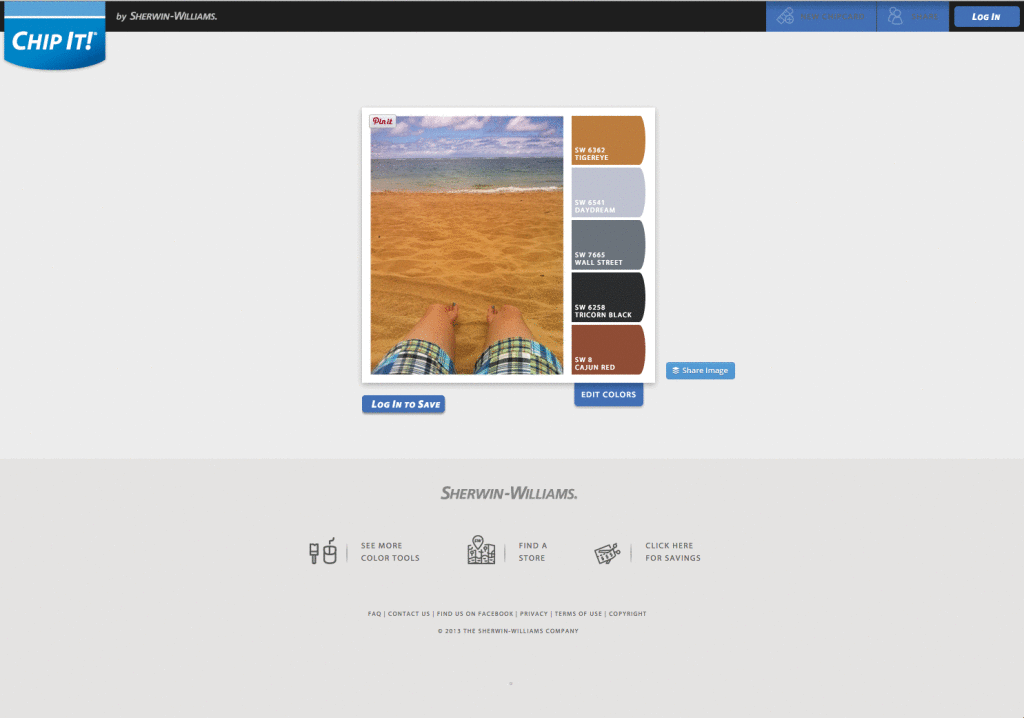Image resolution: width=1024 pixels, height=718 pixels.
Task: Click the Chip It! logo
Action: click(x=55, y=38)
